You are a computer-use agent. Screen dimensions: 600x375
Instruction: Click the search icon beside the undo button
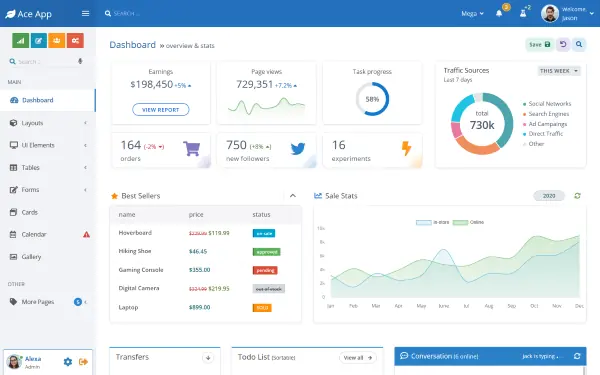579,44
